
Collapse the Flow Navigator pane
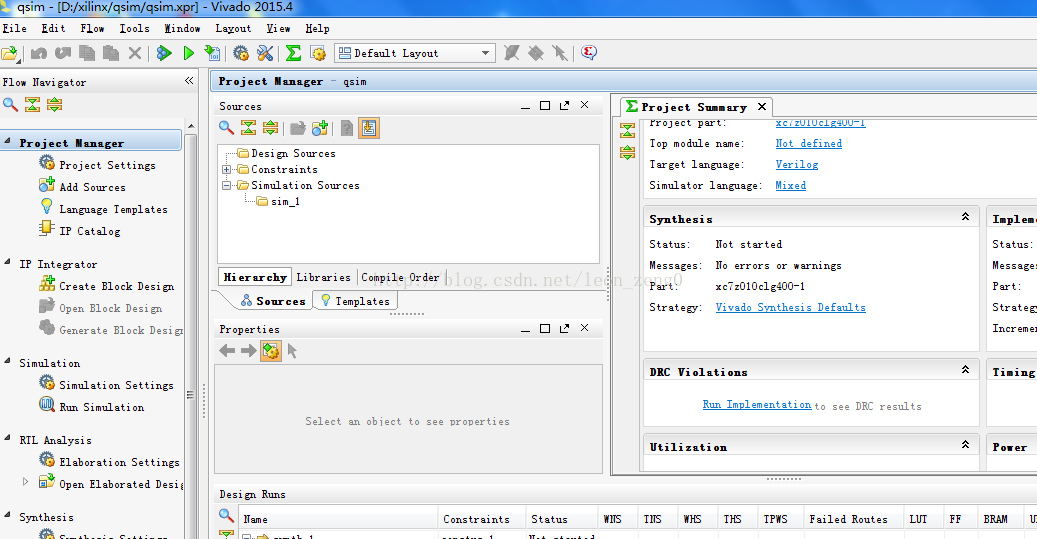click(189, 81)
